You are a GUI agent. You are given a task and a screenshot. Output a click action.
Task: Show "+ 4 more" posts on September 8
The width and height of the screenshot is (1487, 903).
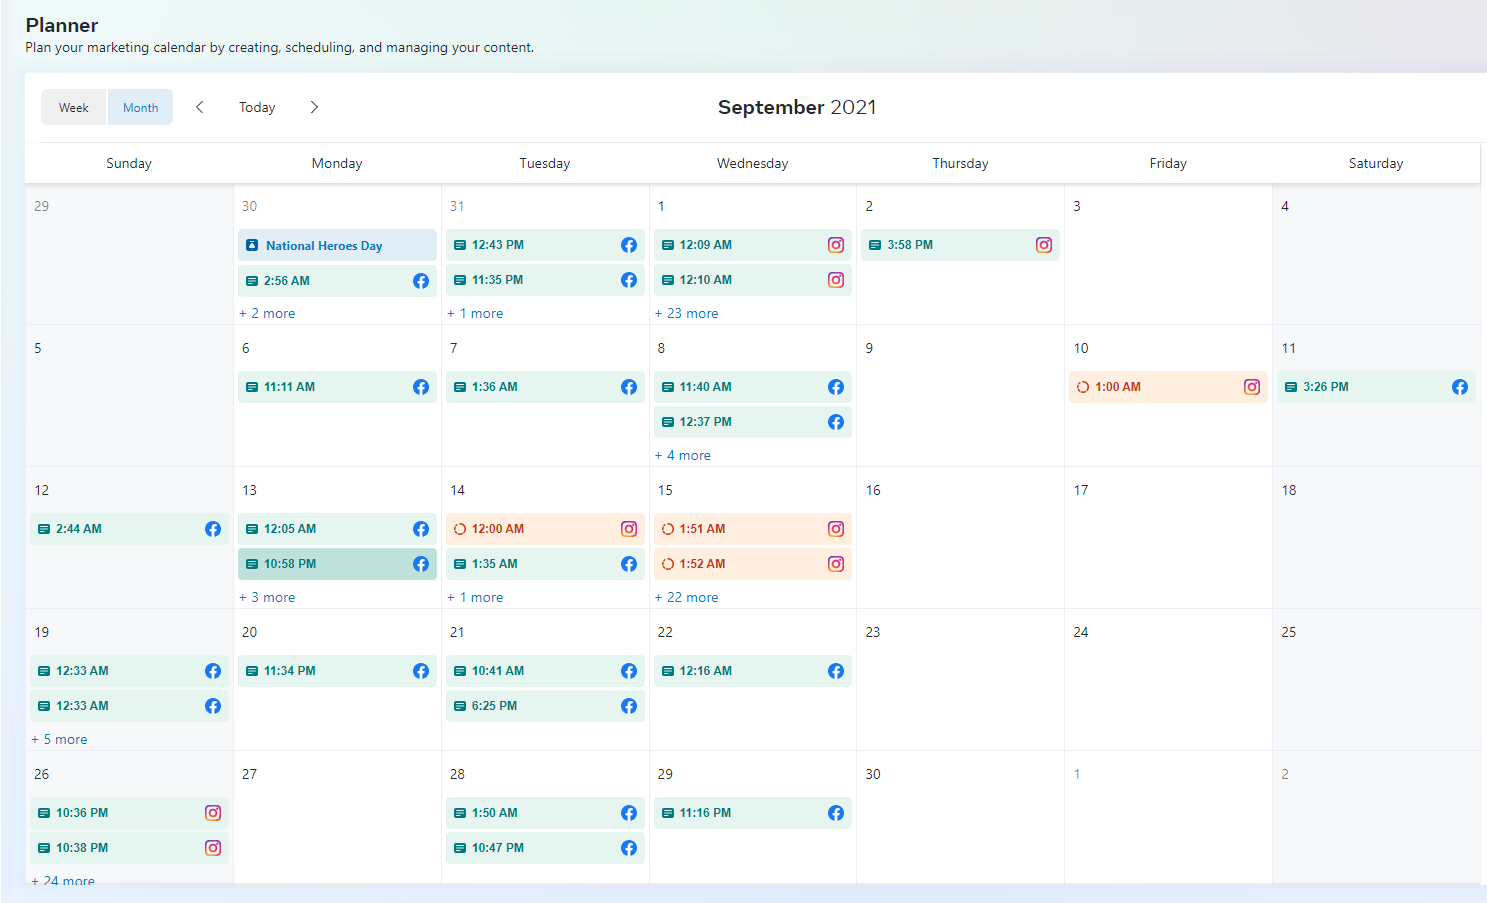683,455
